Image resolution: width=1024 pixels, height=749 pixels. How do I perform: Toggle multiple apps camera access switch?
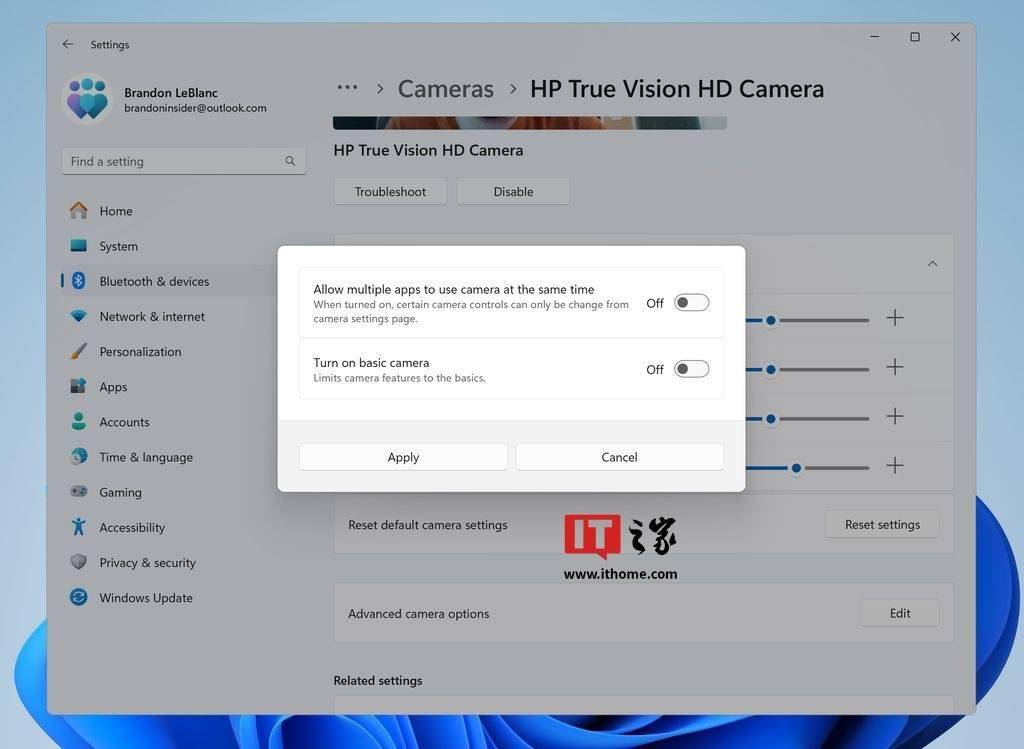[692, 303]
